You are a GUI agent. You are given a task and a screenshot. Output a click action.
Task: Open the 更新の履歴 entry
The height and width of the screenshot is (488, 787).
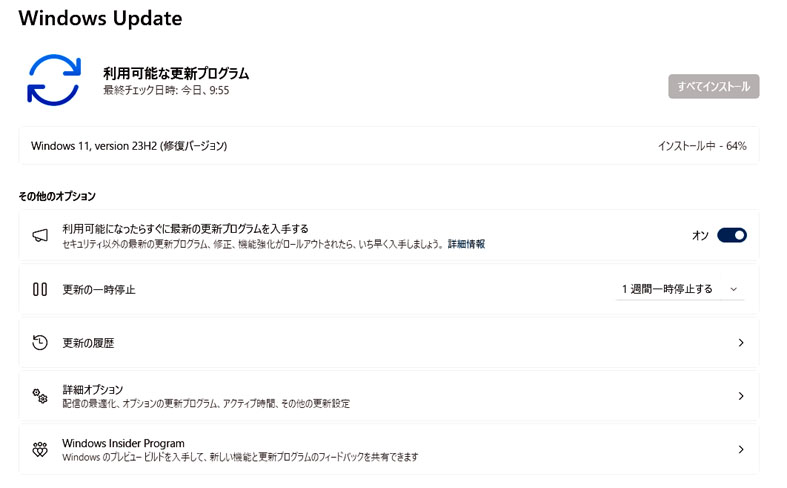point(389,342)
